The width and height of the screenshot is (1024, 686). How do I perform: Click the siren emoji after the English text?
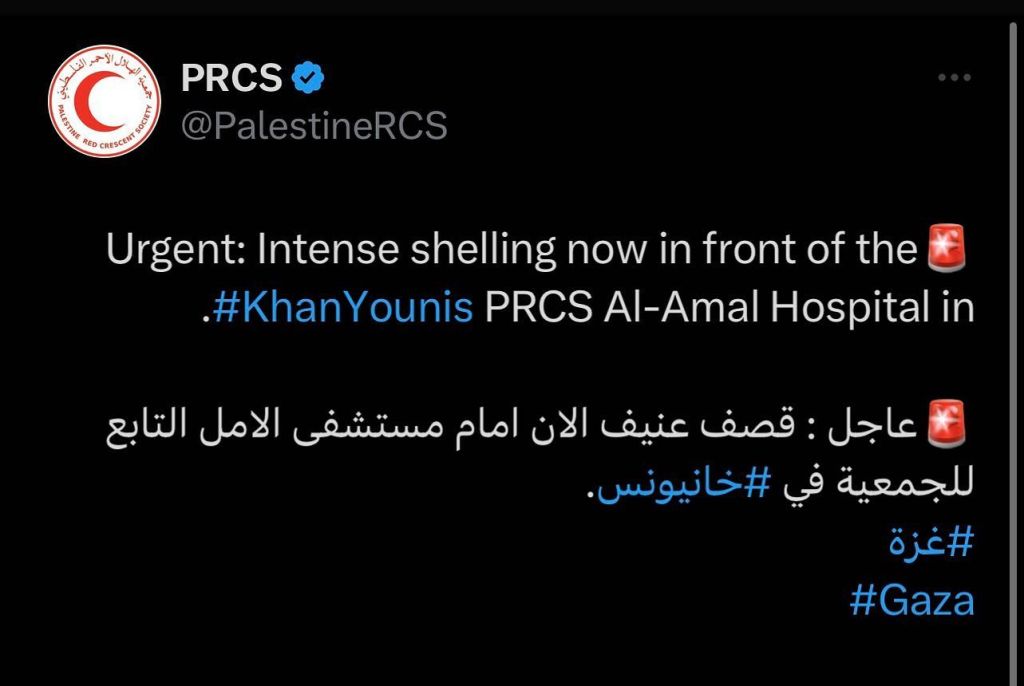[x=948, y=248]
